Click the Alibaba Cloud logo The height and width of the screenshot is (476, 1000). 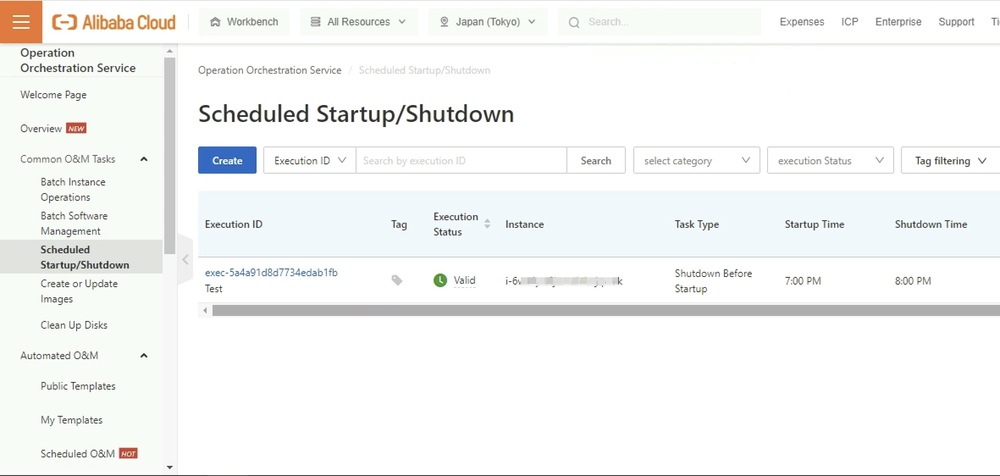tap(114, 22)
